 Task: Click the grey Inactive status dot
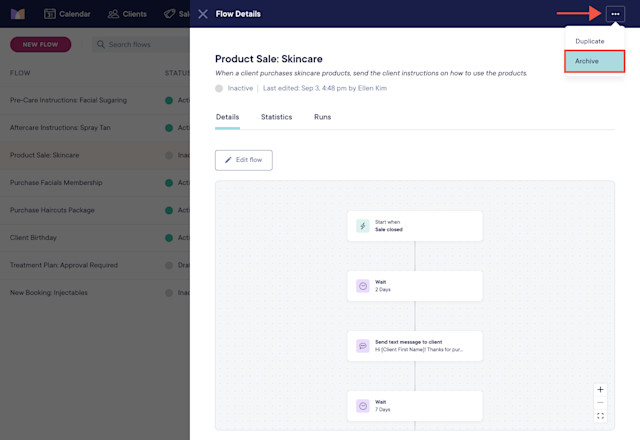[219, 88]
